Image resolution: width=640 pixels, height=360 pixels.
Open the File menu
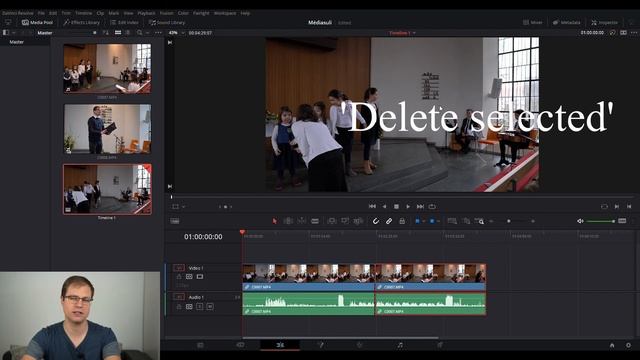41,13
